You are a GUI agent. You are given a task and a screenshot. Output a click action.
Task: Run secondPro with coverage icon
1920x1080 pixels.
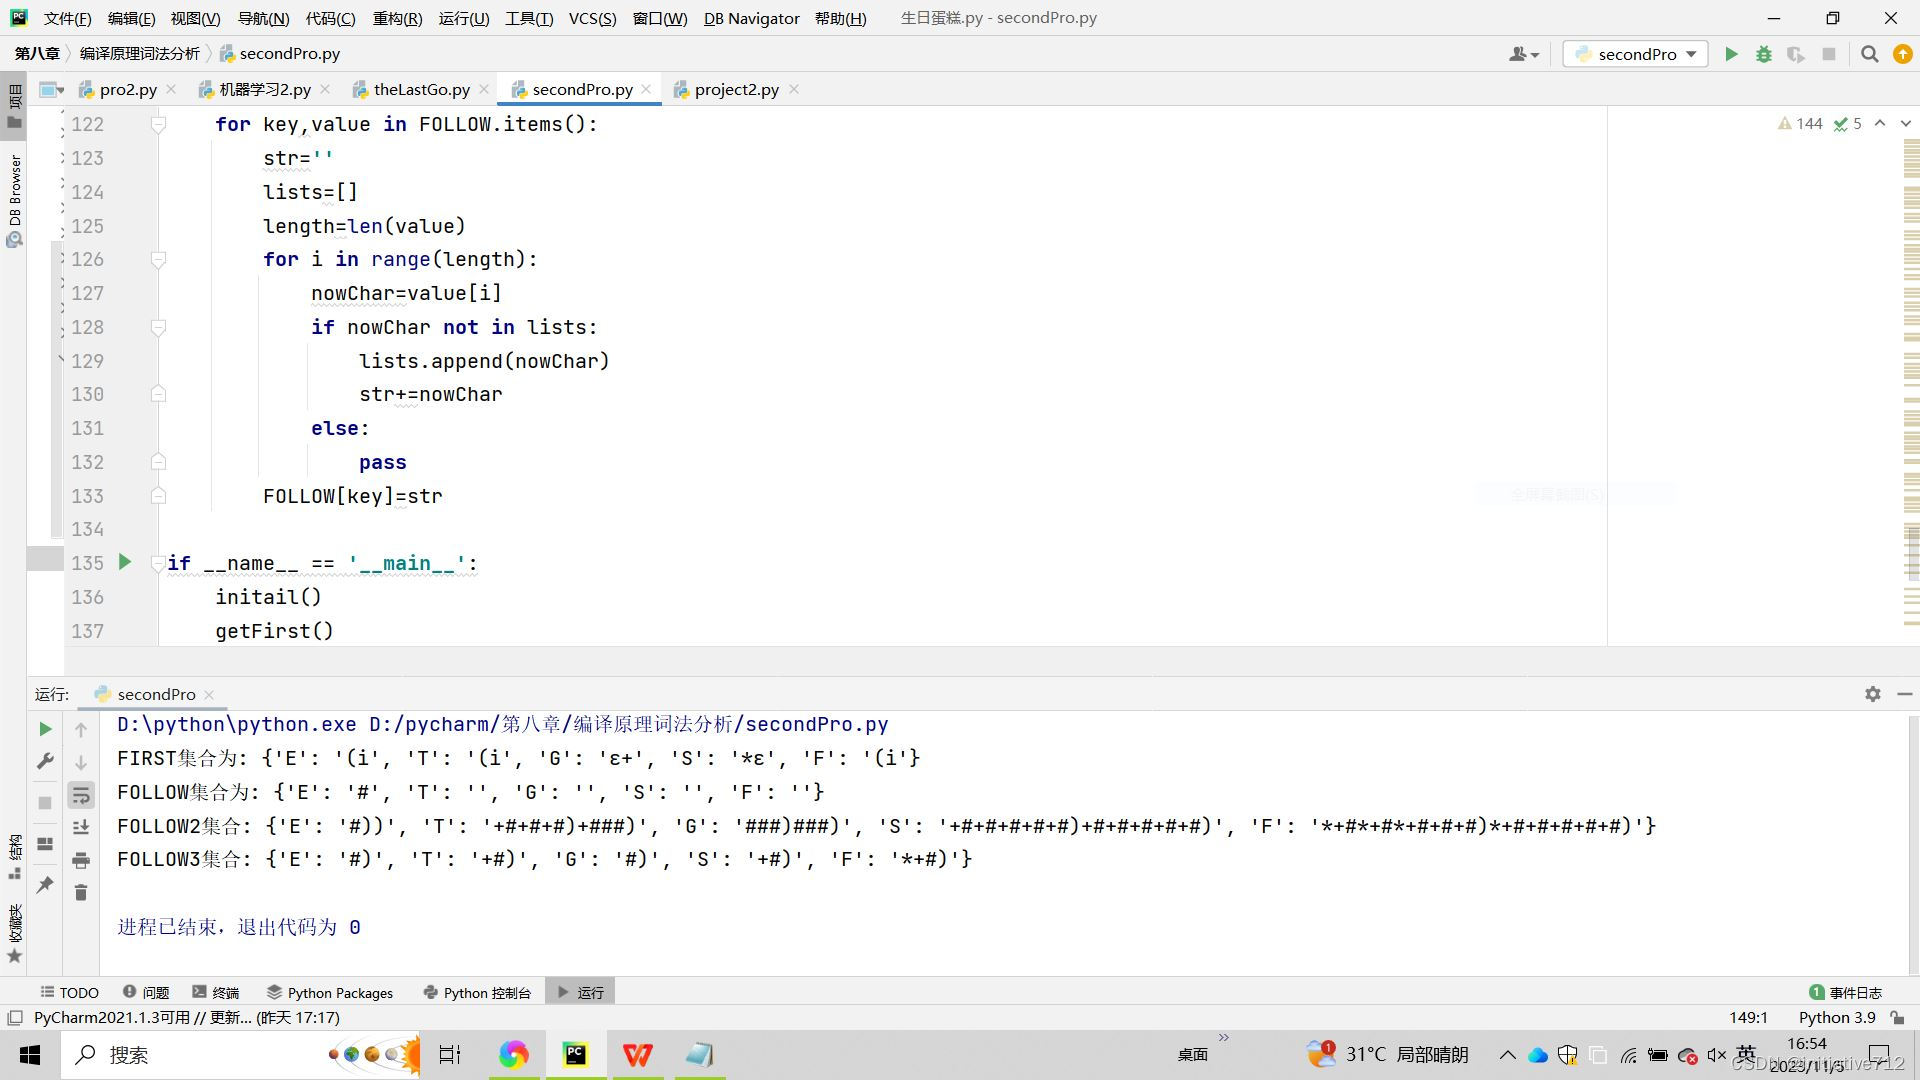[1797, 54]
